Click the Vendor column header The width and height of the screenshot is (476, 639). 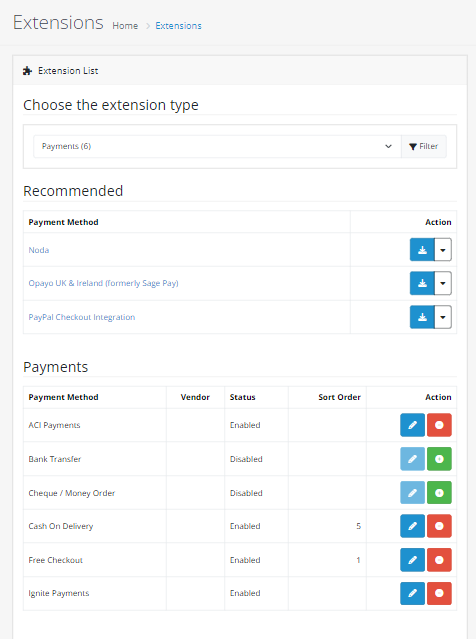coord(195,397)
